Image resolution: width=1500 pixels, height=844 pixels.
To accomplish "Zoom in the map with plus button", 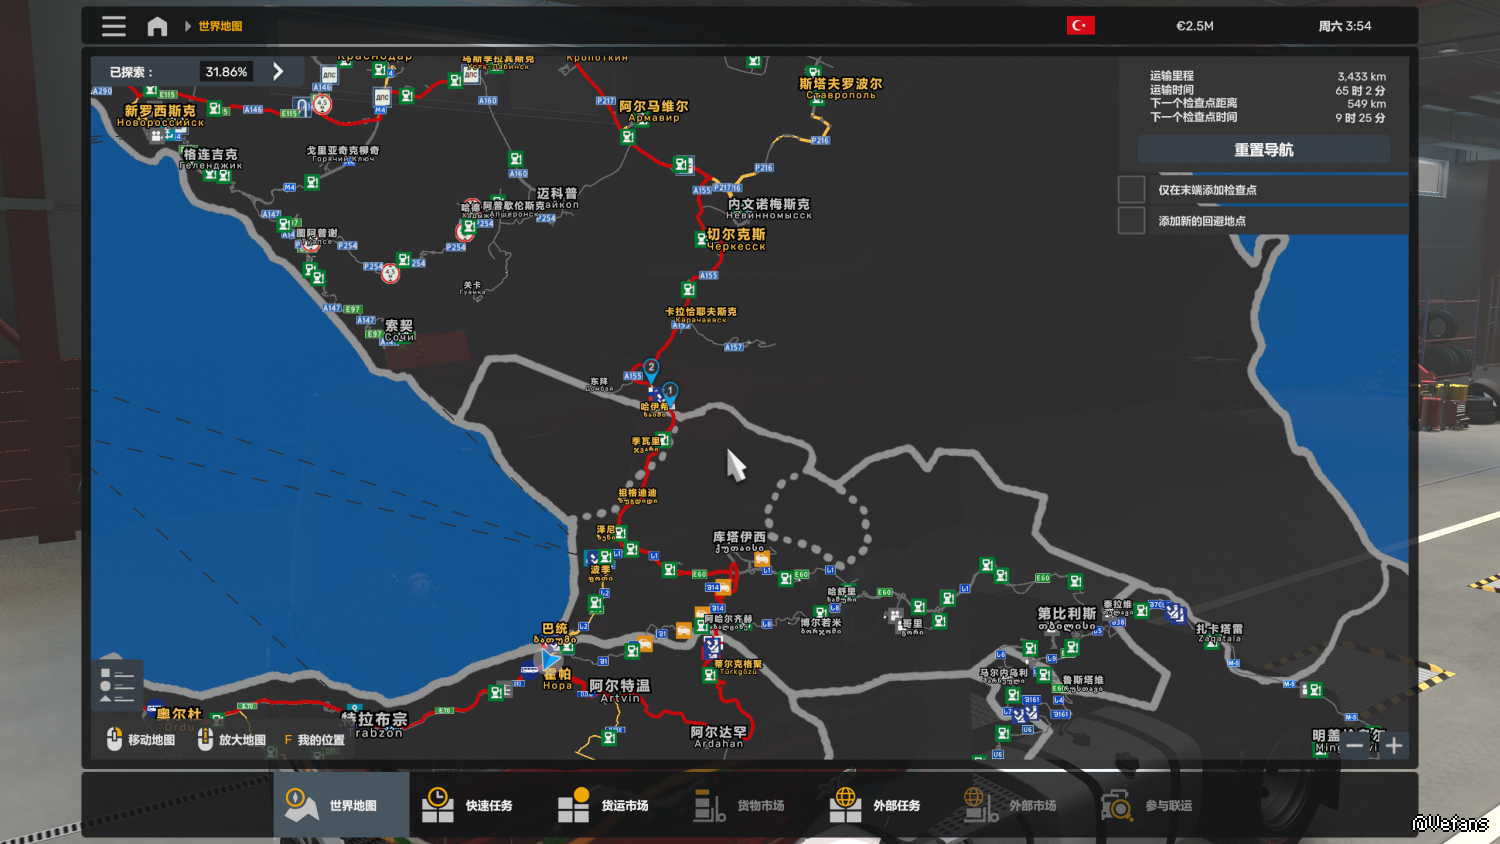I will click(1394, 745).
